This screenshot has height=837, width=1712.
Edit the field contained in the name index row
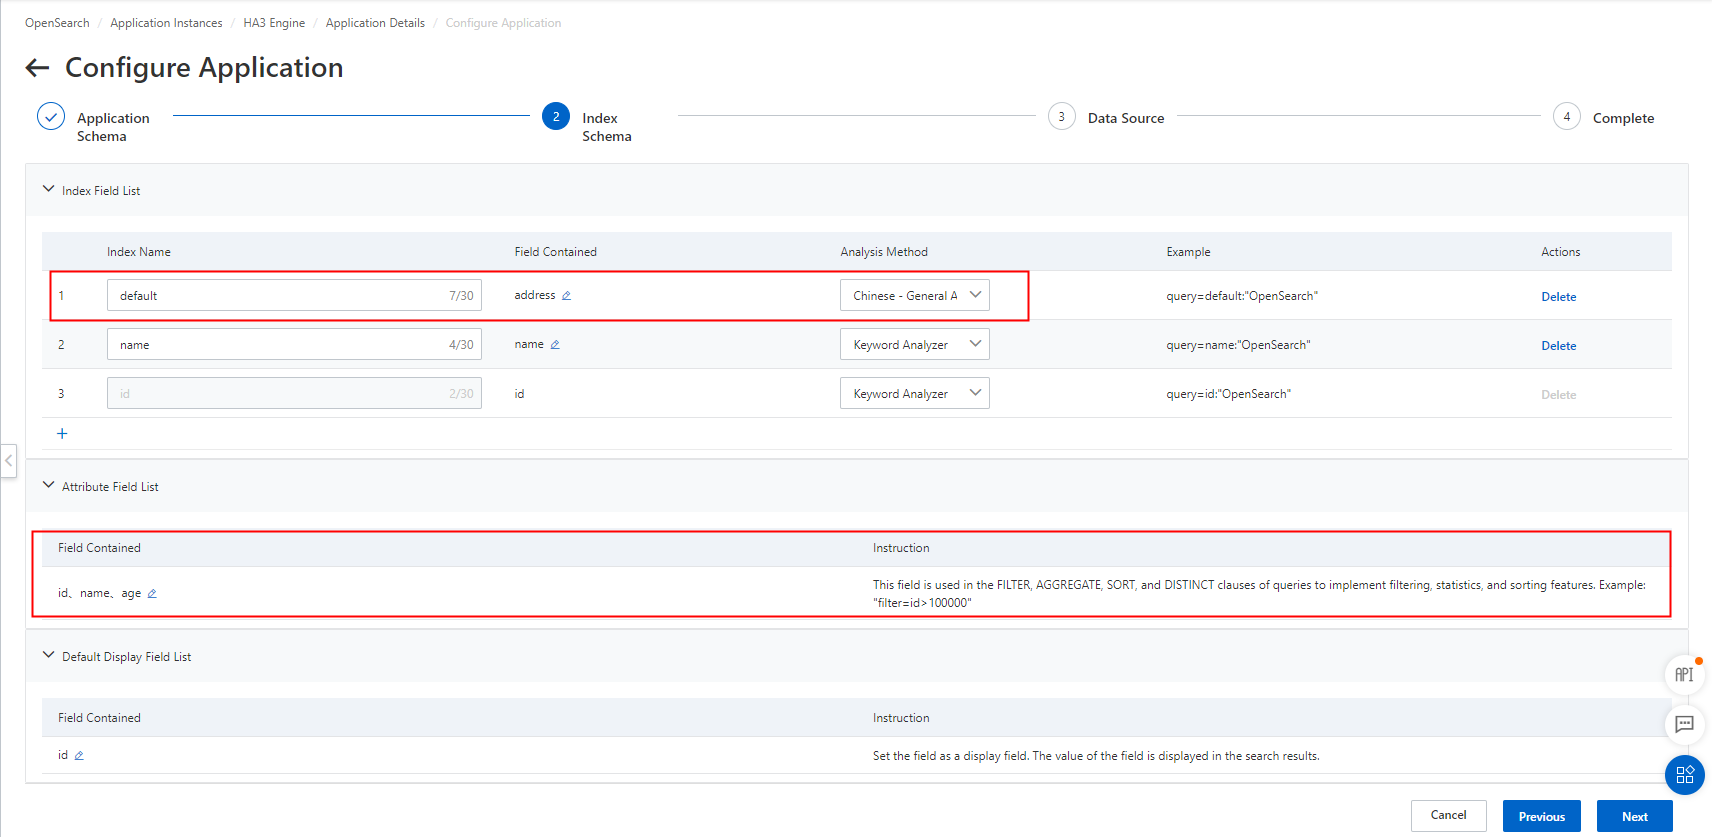point(555,345)
